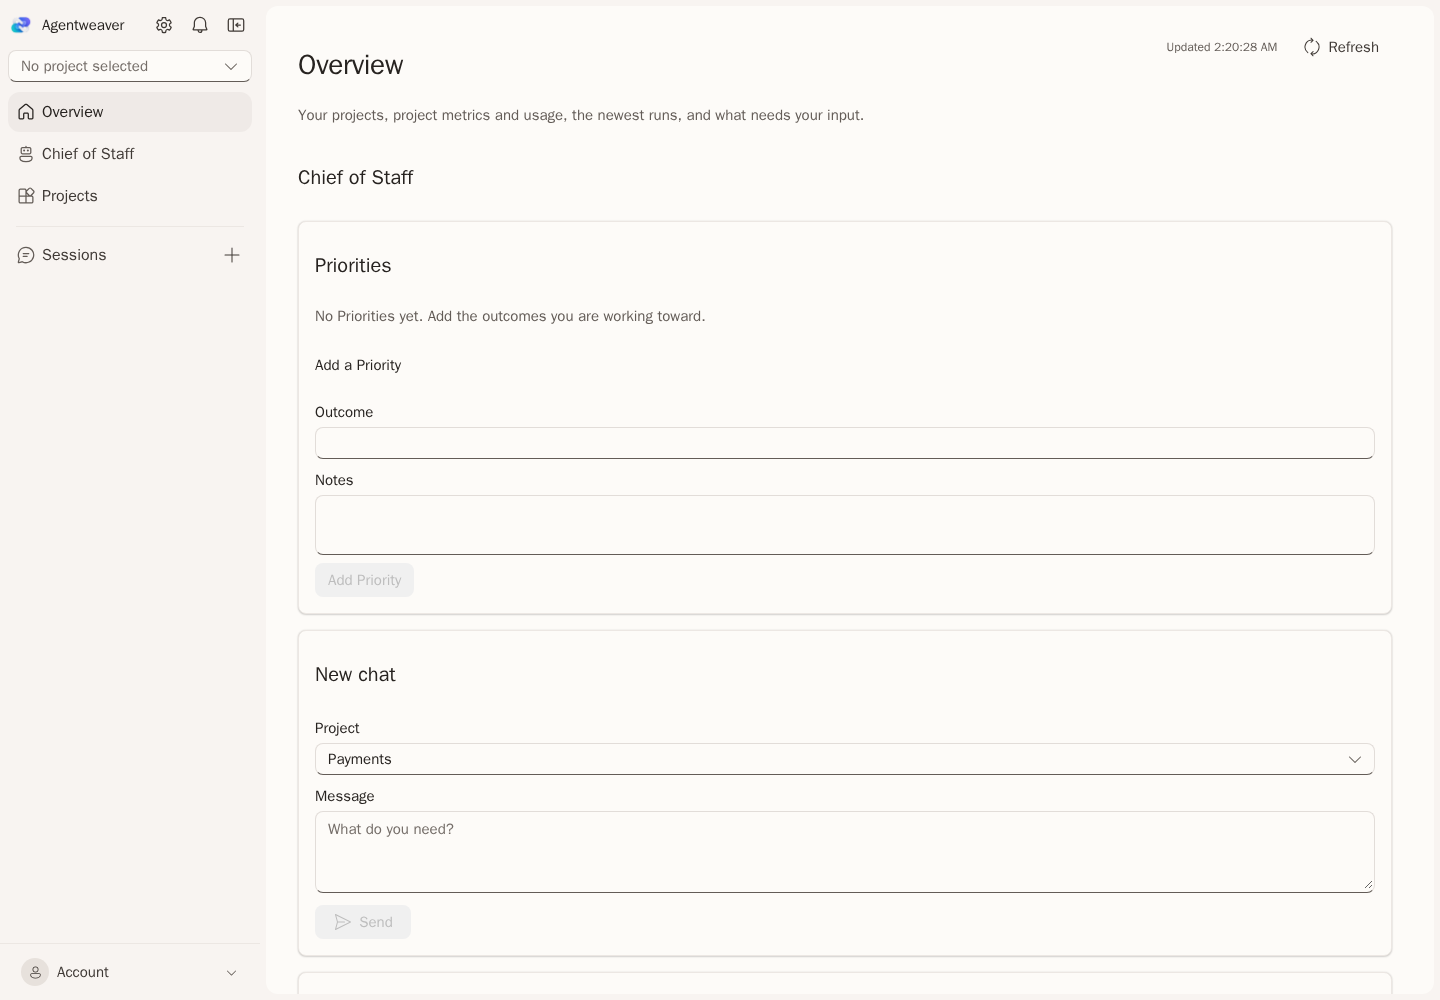
Task: Open Chief of Staff page
Action: coord(130,154)
